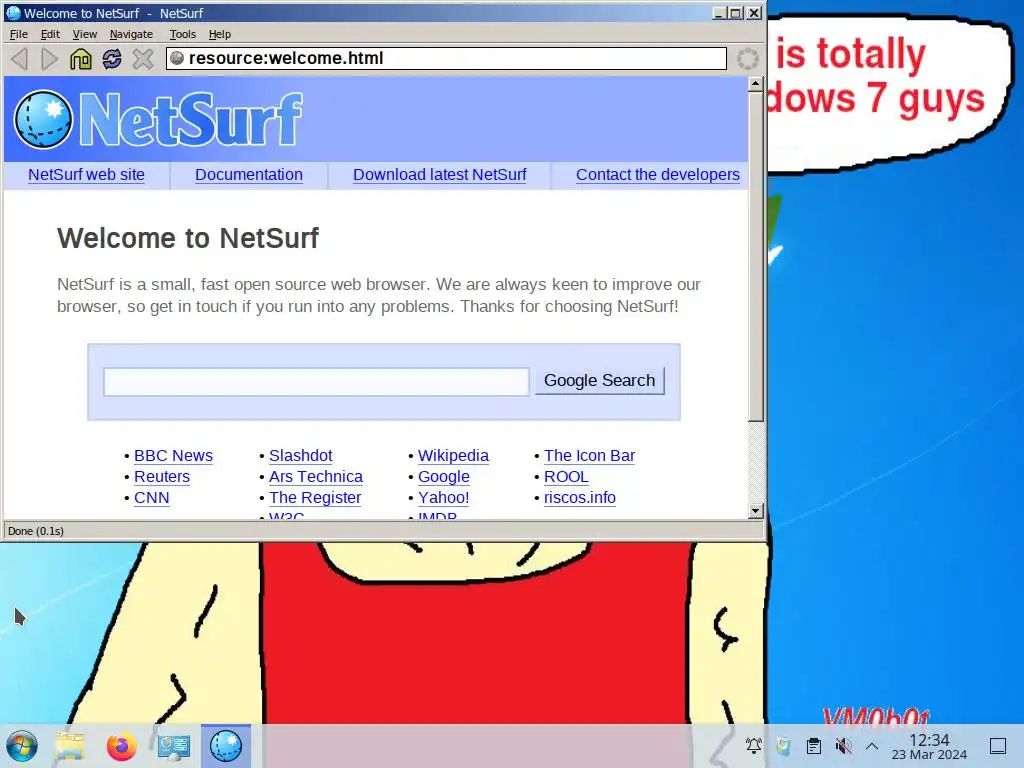Open the file manager from taskbar

[x=71, y=746]
